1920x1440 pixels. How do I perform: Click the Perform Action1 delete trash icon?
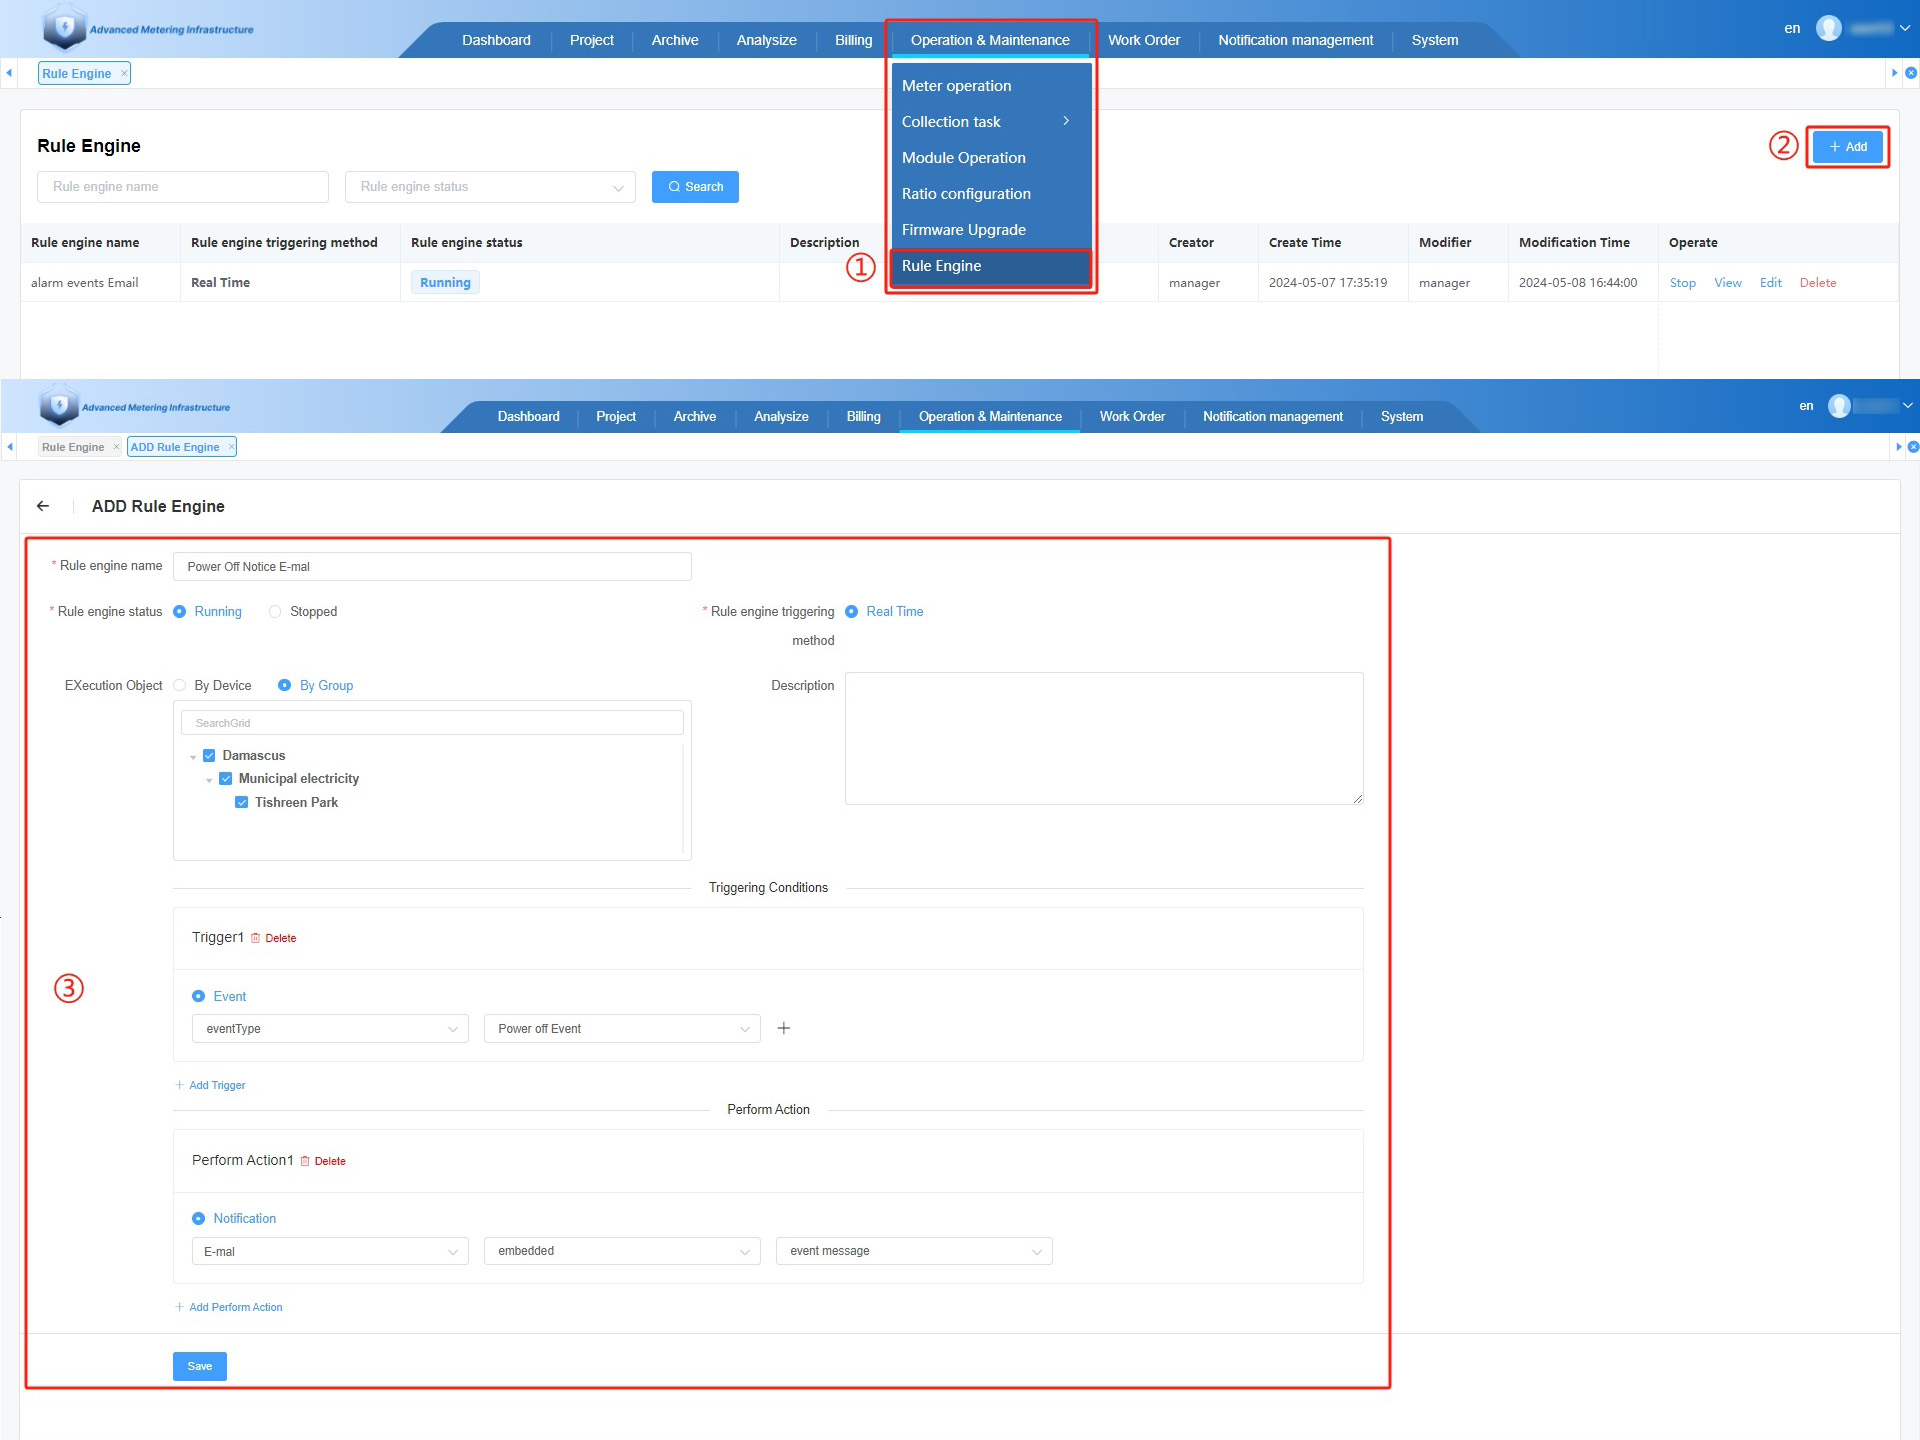click(305, 1161)
